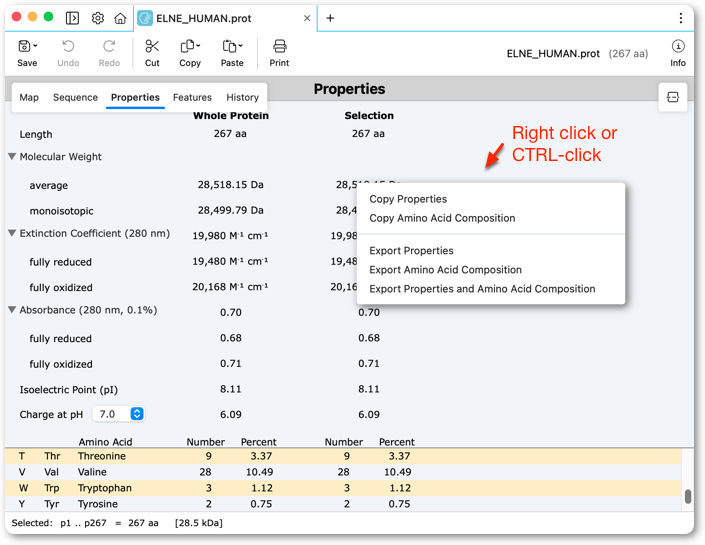The height and width of the screenshot is (545, 705).
Task: Click the Length label
Action: point(36,134)
